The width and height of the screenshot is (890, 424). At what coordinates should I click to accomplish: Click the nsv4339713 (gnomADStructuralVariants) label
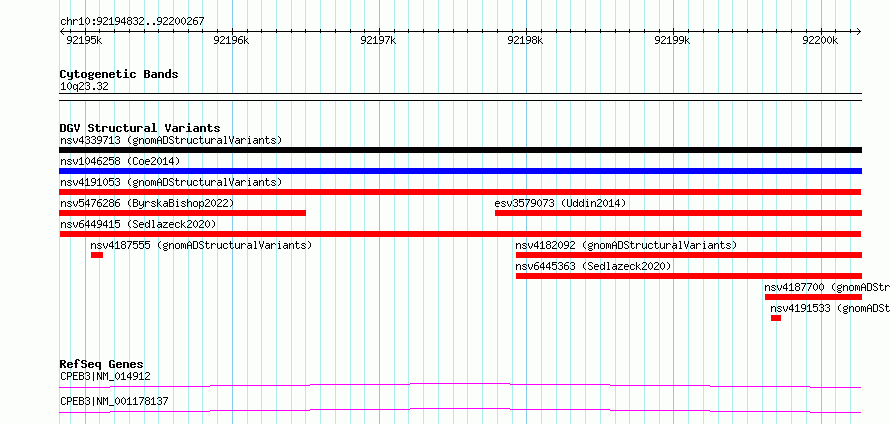point(171,140)
